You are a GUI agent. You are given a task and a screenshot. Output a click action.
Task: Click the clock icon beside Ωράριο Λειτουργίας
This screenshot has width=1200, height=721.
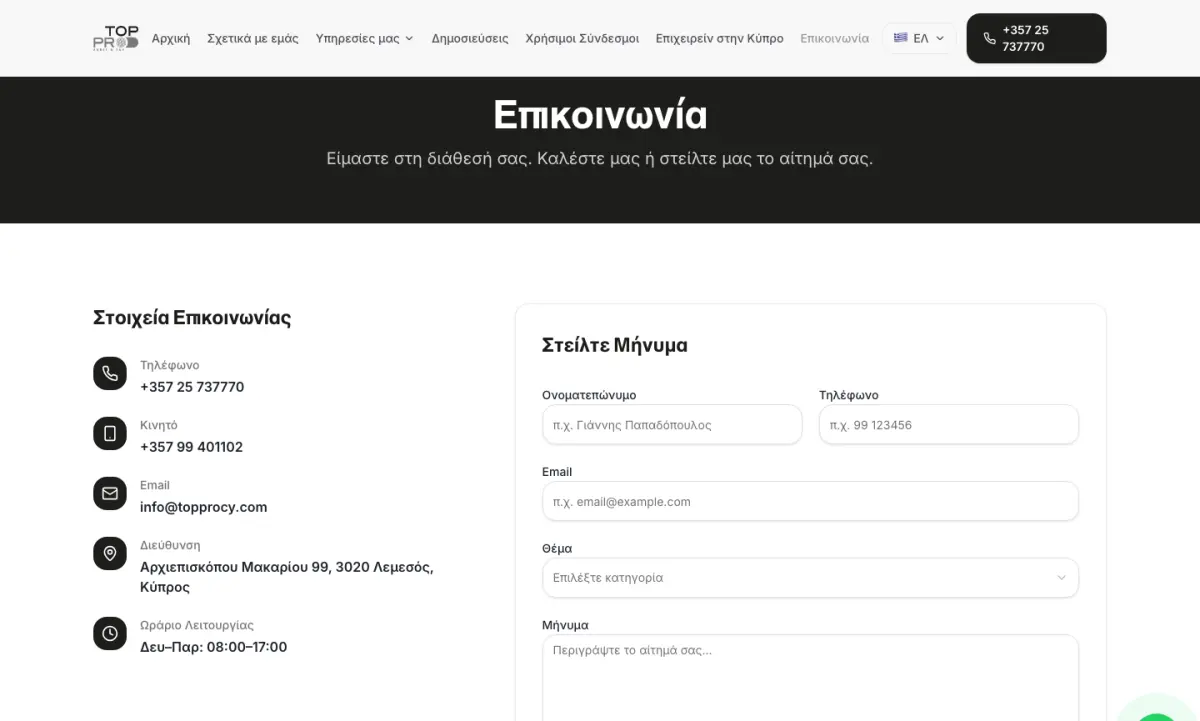click(x=110, y=634)
